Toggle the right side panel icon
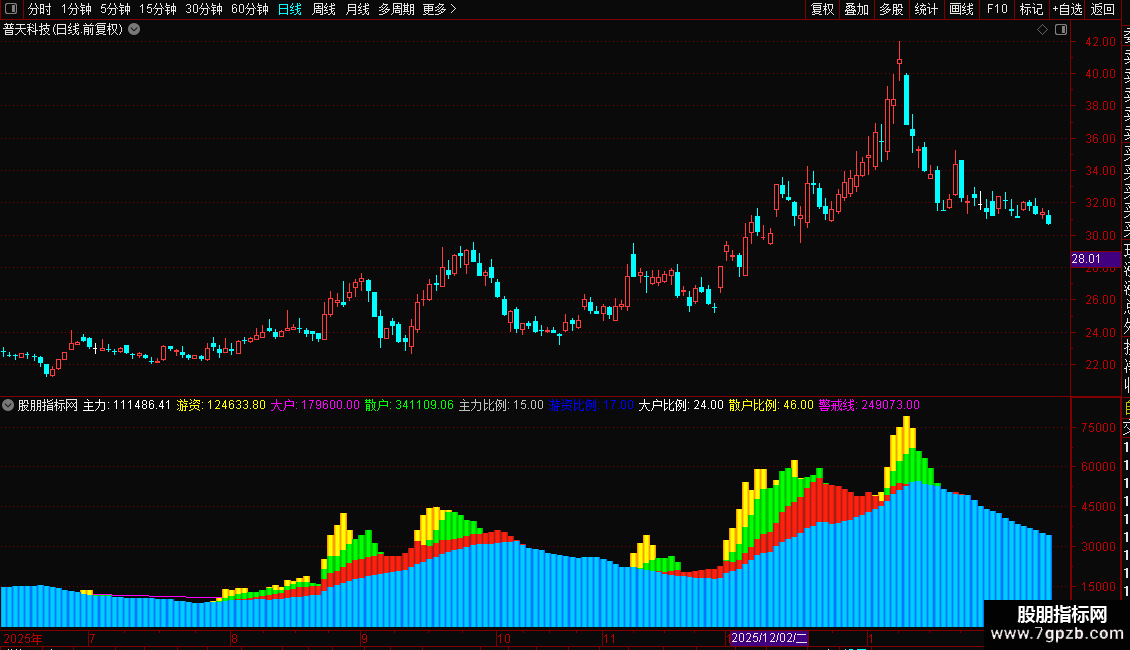1130x650 pixels. (1061, 30)
